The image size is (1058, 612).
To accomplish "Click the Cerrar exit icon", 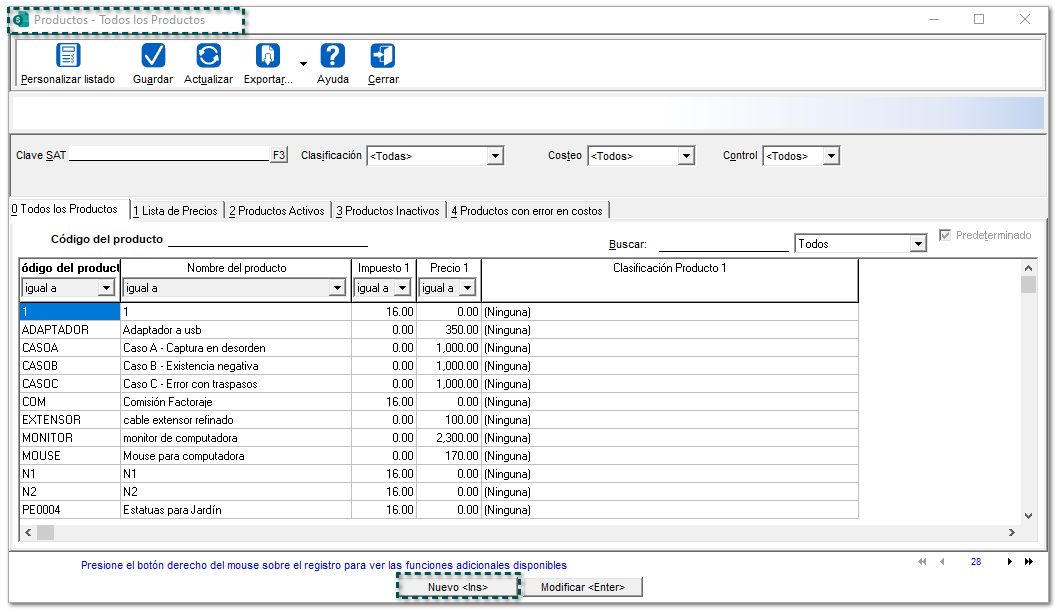I will [382, 56].
